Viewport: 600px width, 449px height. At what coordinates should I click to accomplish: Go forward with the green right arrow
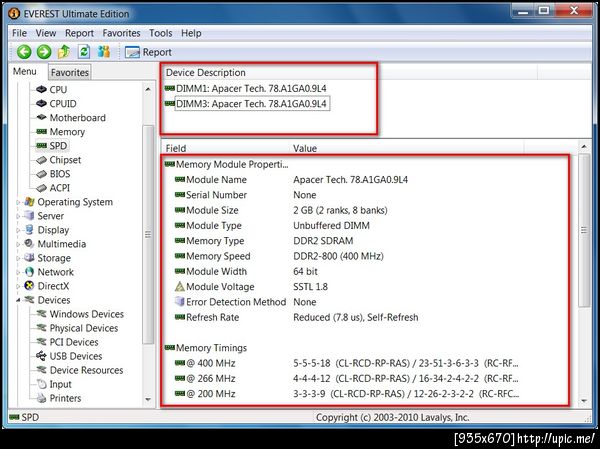coord(44,52)
